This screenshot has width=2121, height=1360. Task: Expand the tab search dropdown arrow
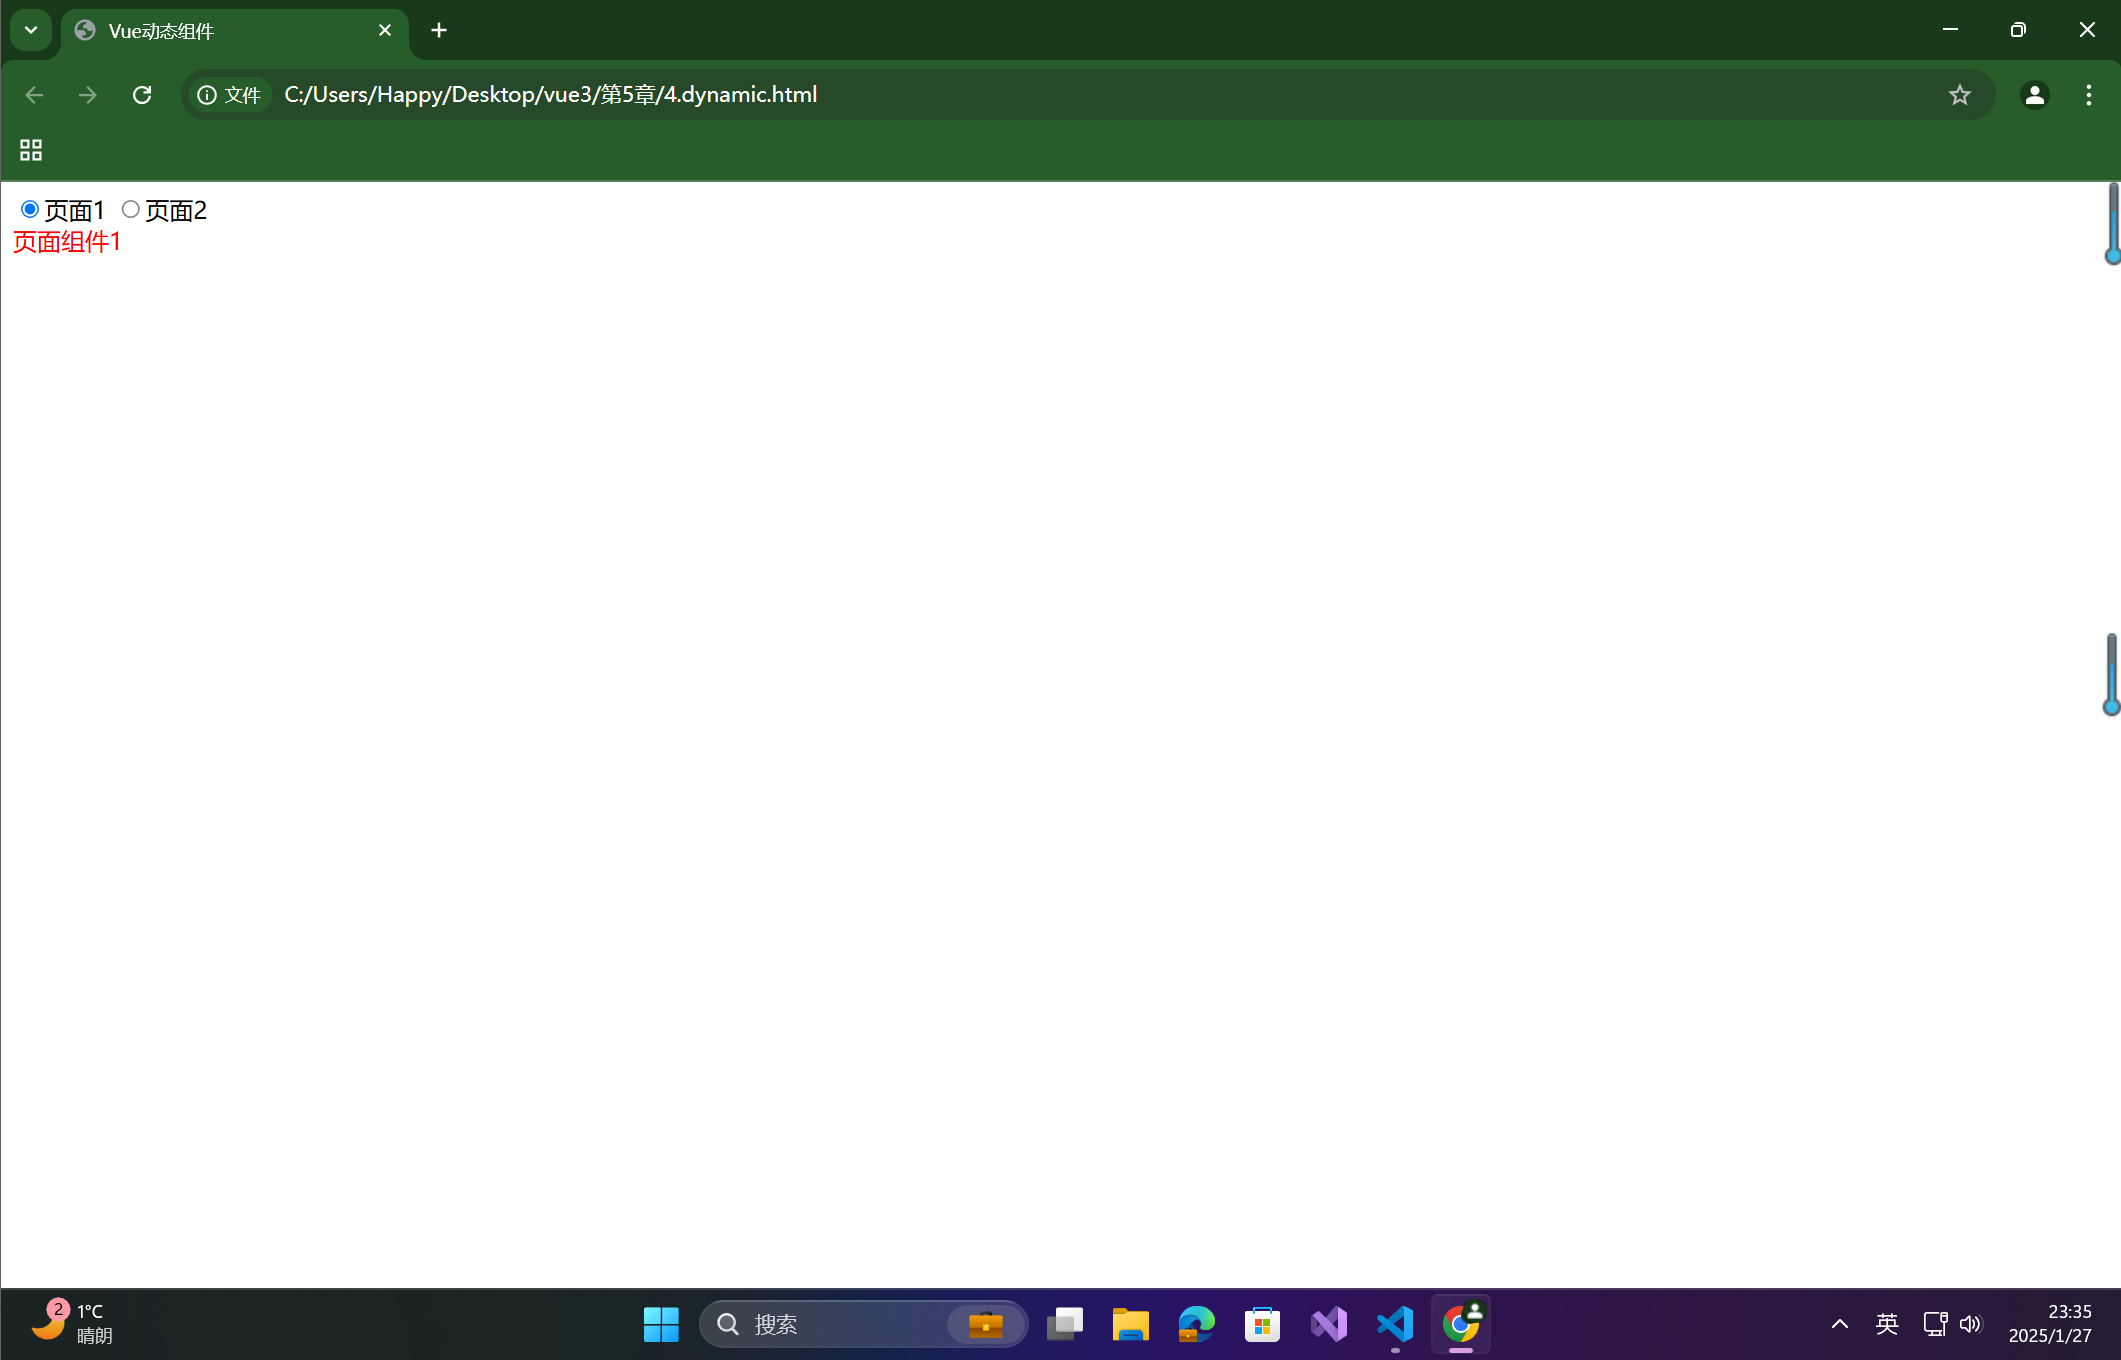31,30
